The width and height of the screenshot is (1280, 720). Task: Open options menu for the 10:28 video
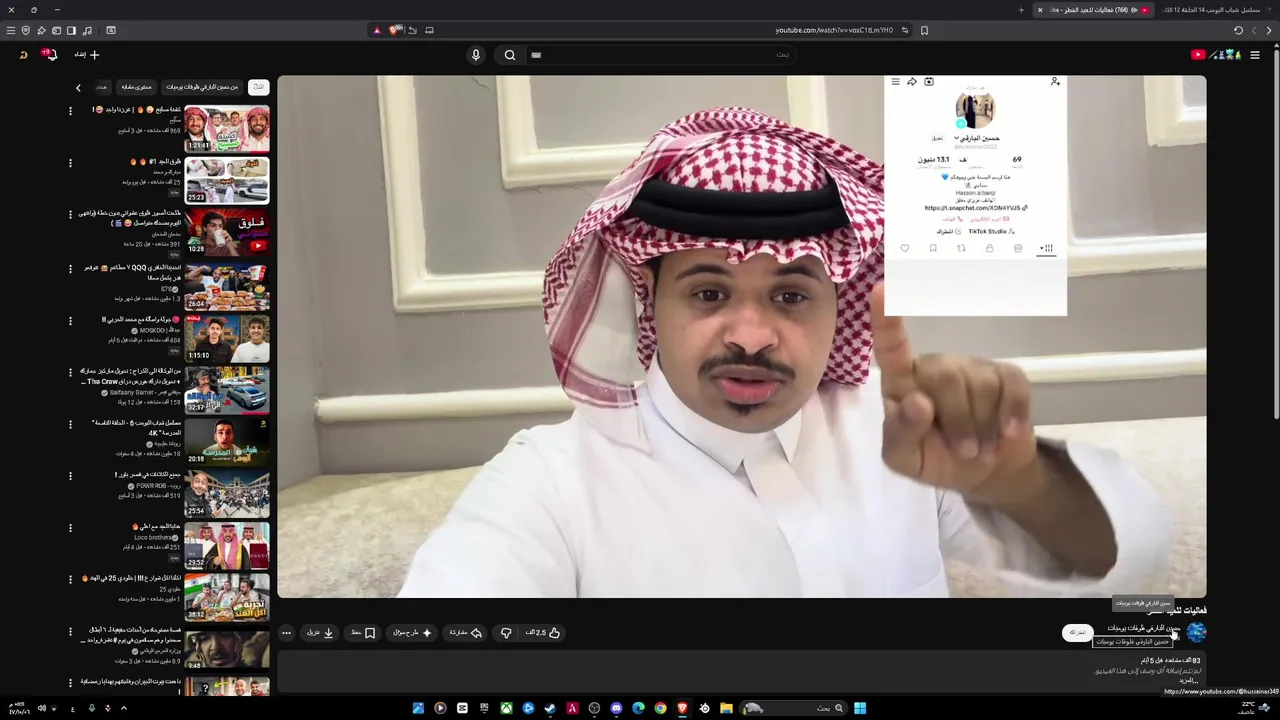click(x=70, y=215)
